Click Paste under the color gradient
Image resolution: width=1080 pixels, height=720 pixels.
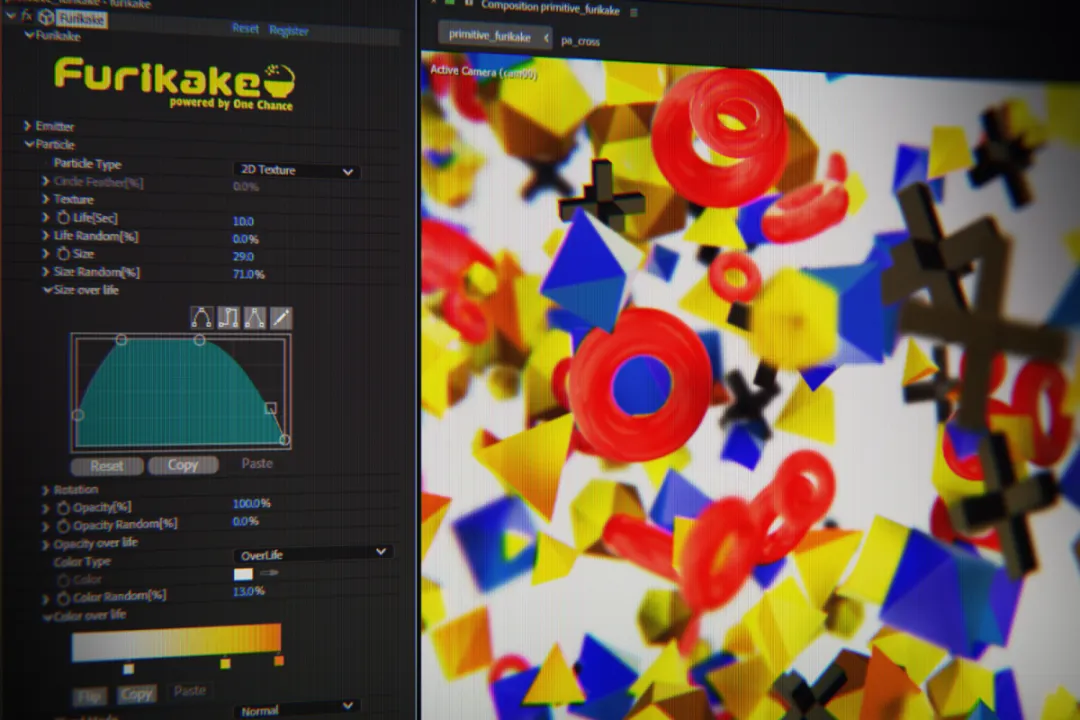click(x=189, y=690)
